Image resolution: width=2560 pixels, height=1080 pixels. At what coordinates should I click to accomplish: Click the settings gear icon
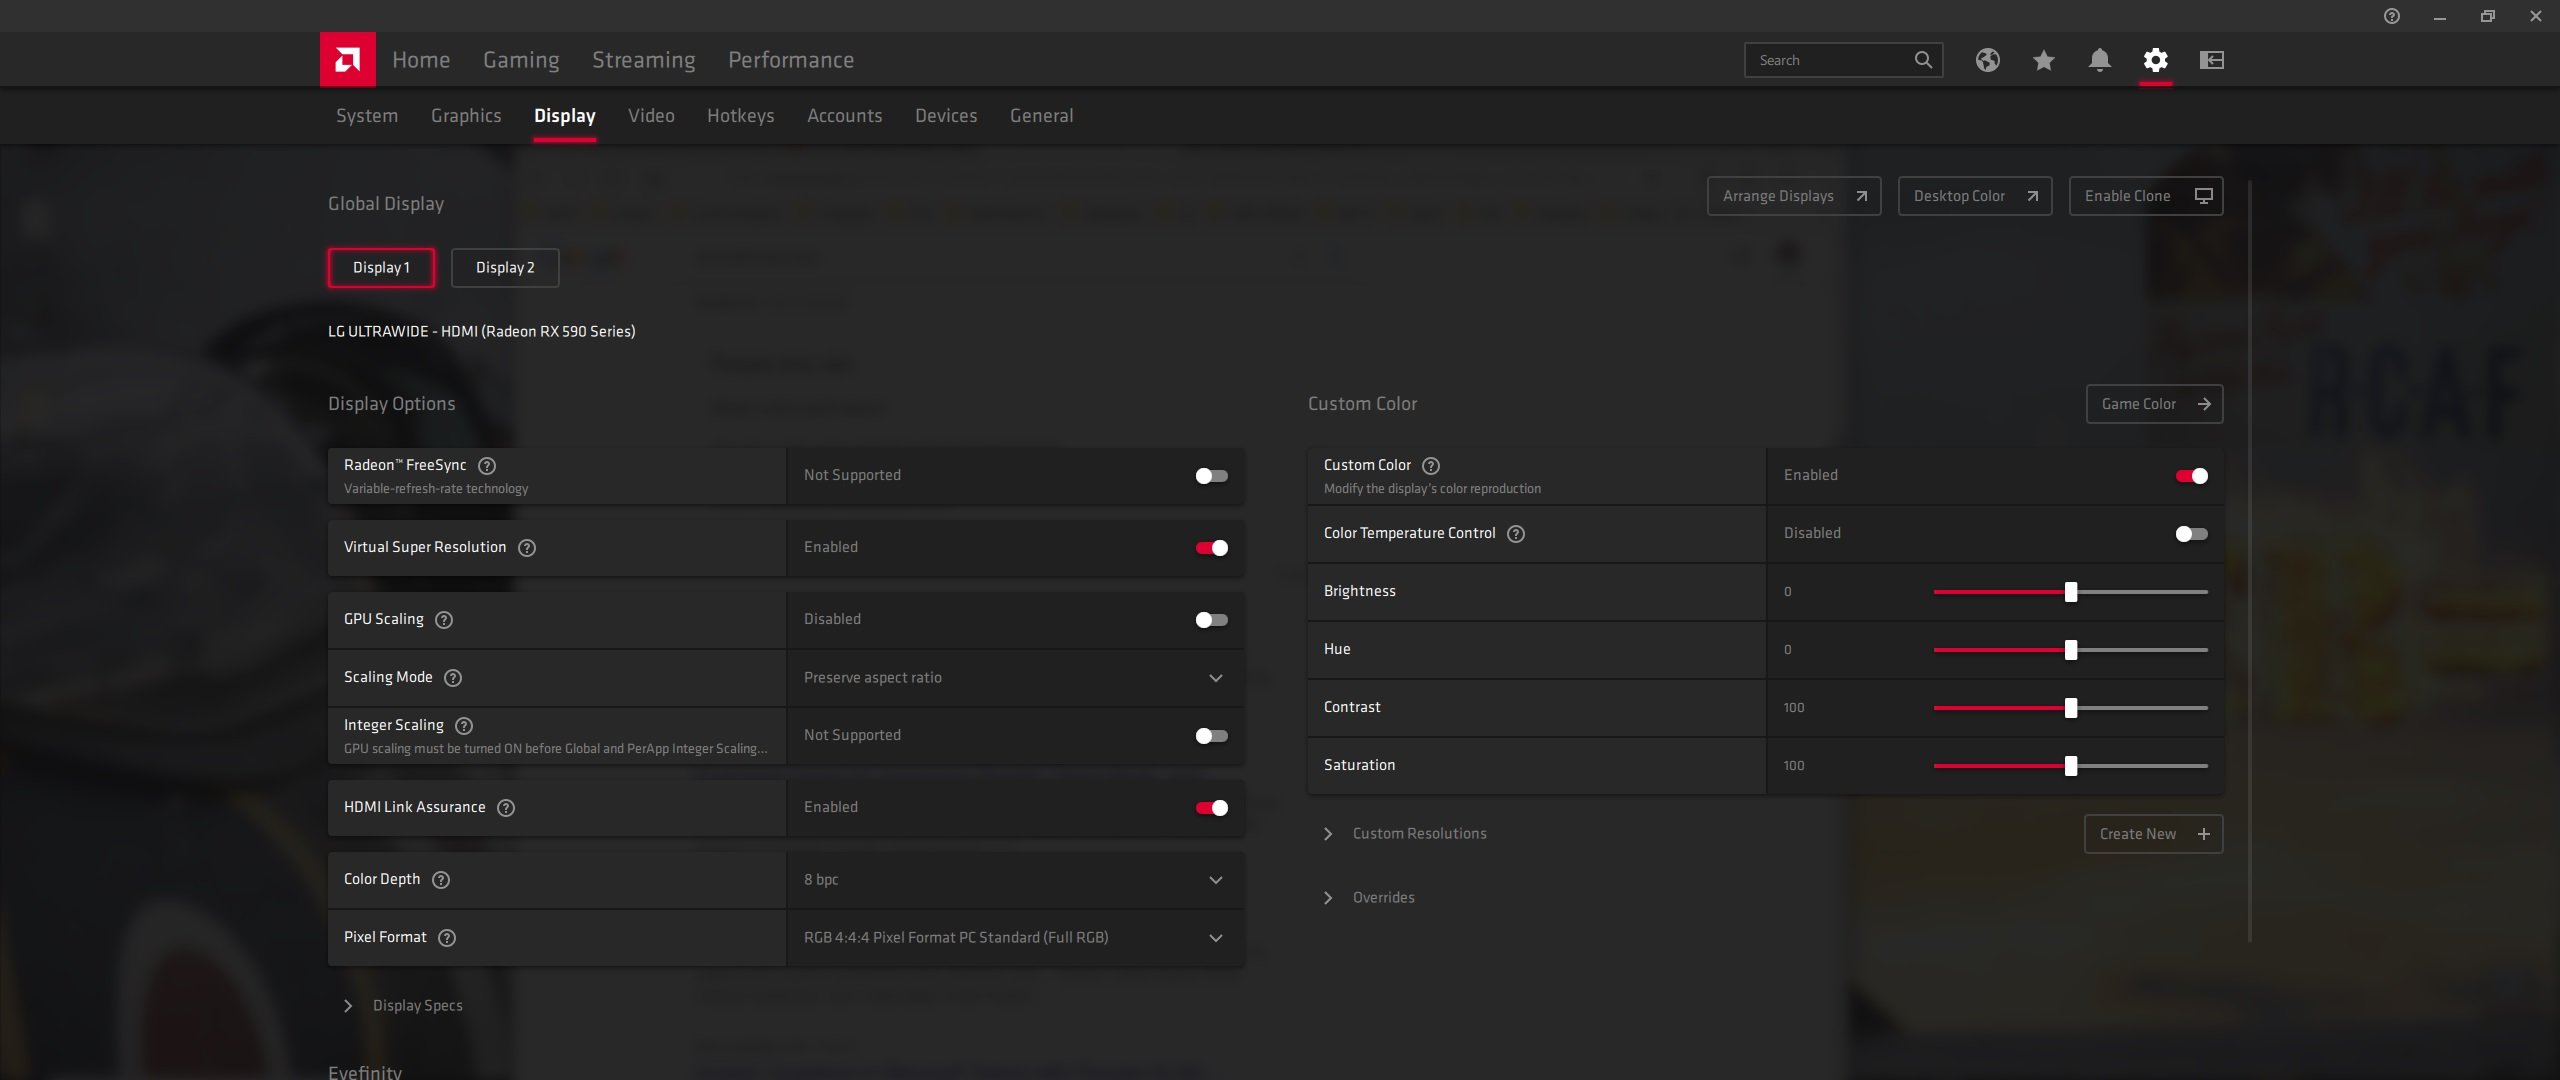[2155, 60]
